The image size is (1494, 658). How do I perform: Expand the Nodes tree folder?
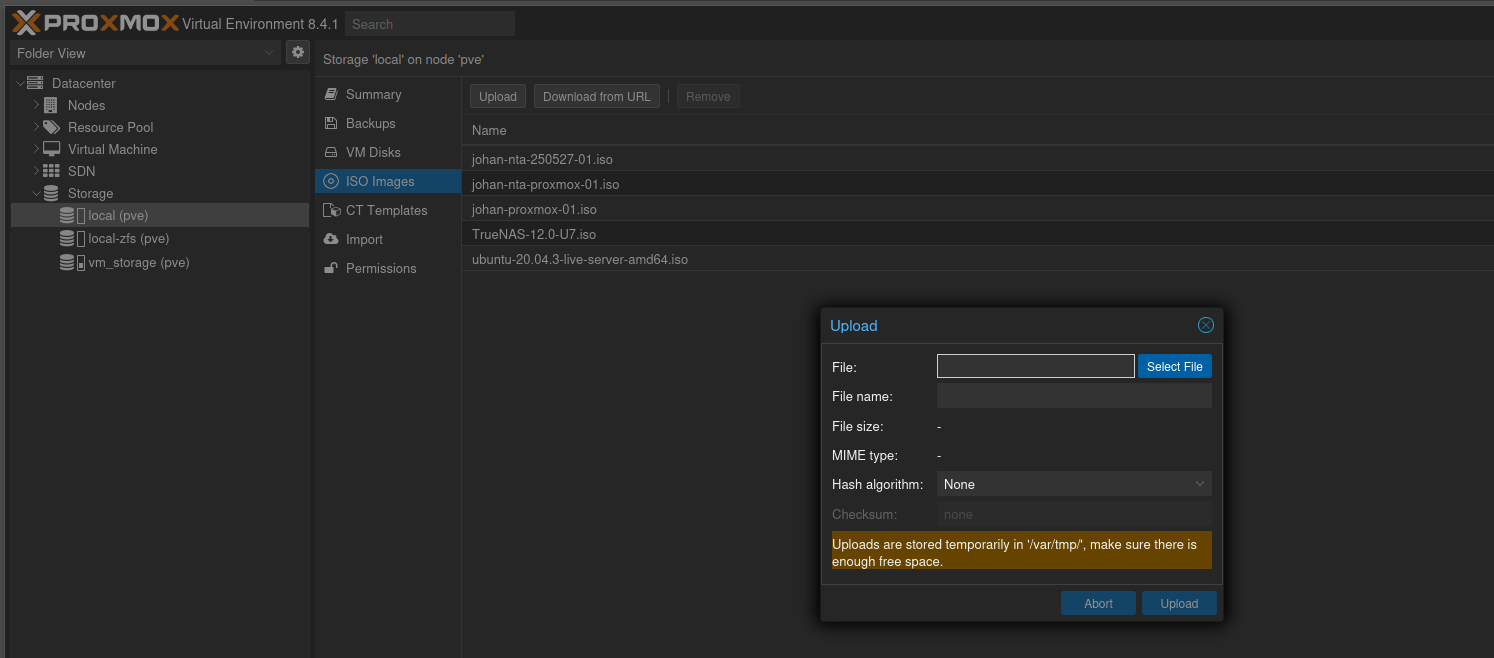click(x=37, y=105)
